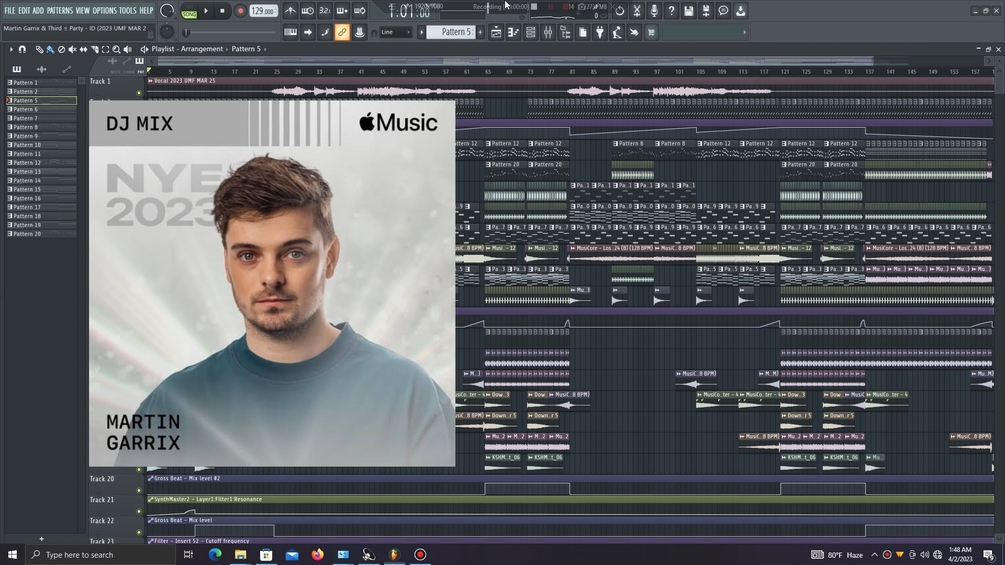The image size is (1005, 565).
Task: Open the EDIT menu
Action: (x=24, y=11)
